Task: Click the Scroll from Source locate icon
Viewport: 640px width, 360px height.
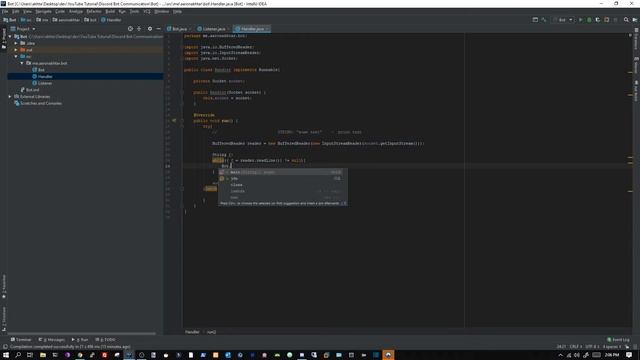Action: click(x=130, y=29)
